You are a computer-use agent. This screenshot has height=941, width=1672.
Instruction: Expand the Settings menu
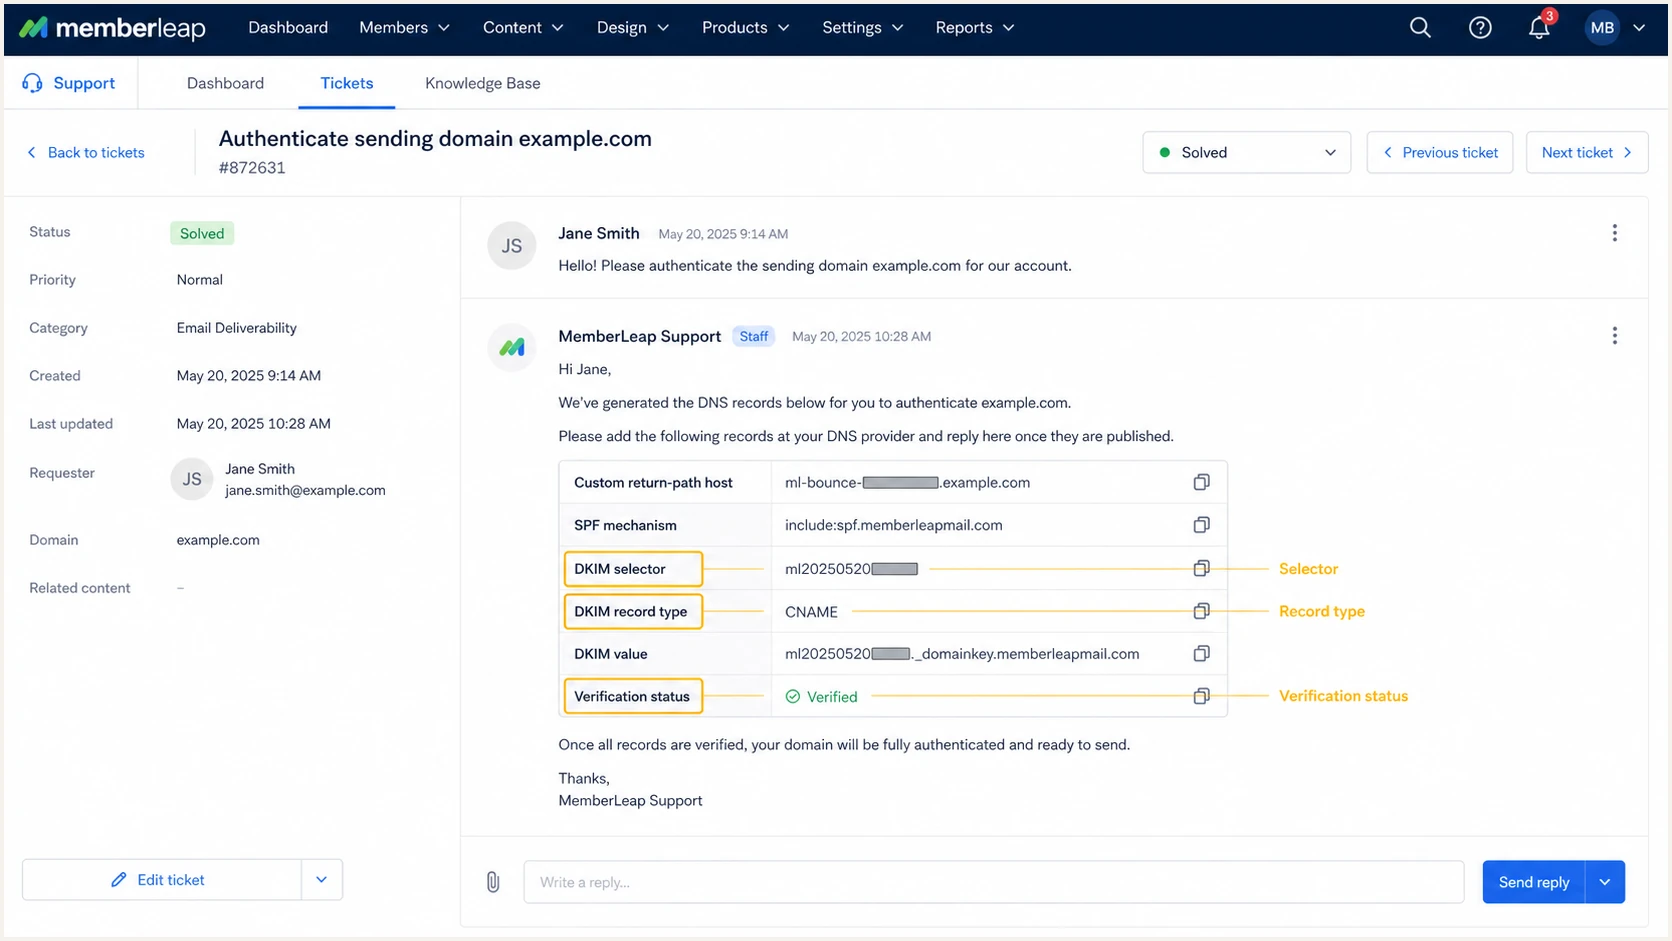(x=863, y=28)
